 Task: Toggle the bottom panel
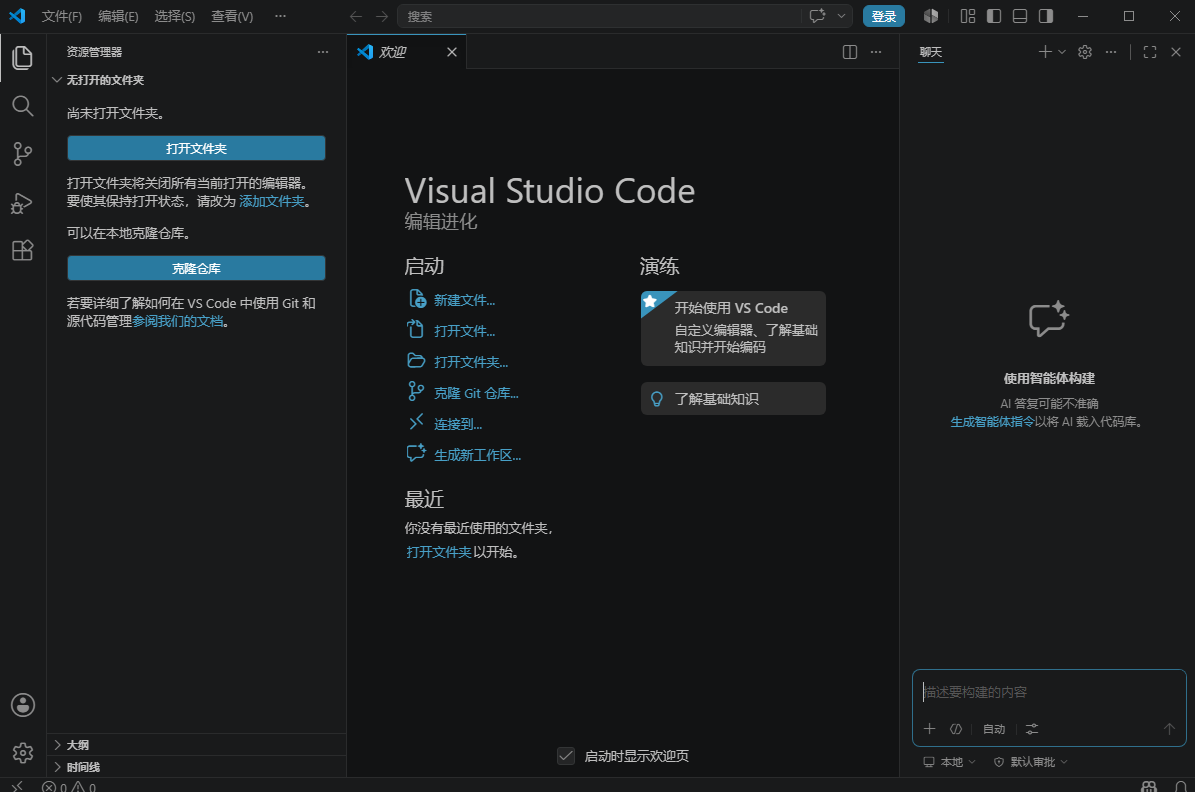1020,16
